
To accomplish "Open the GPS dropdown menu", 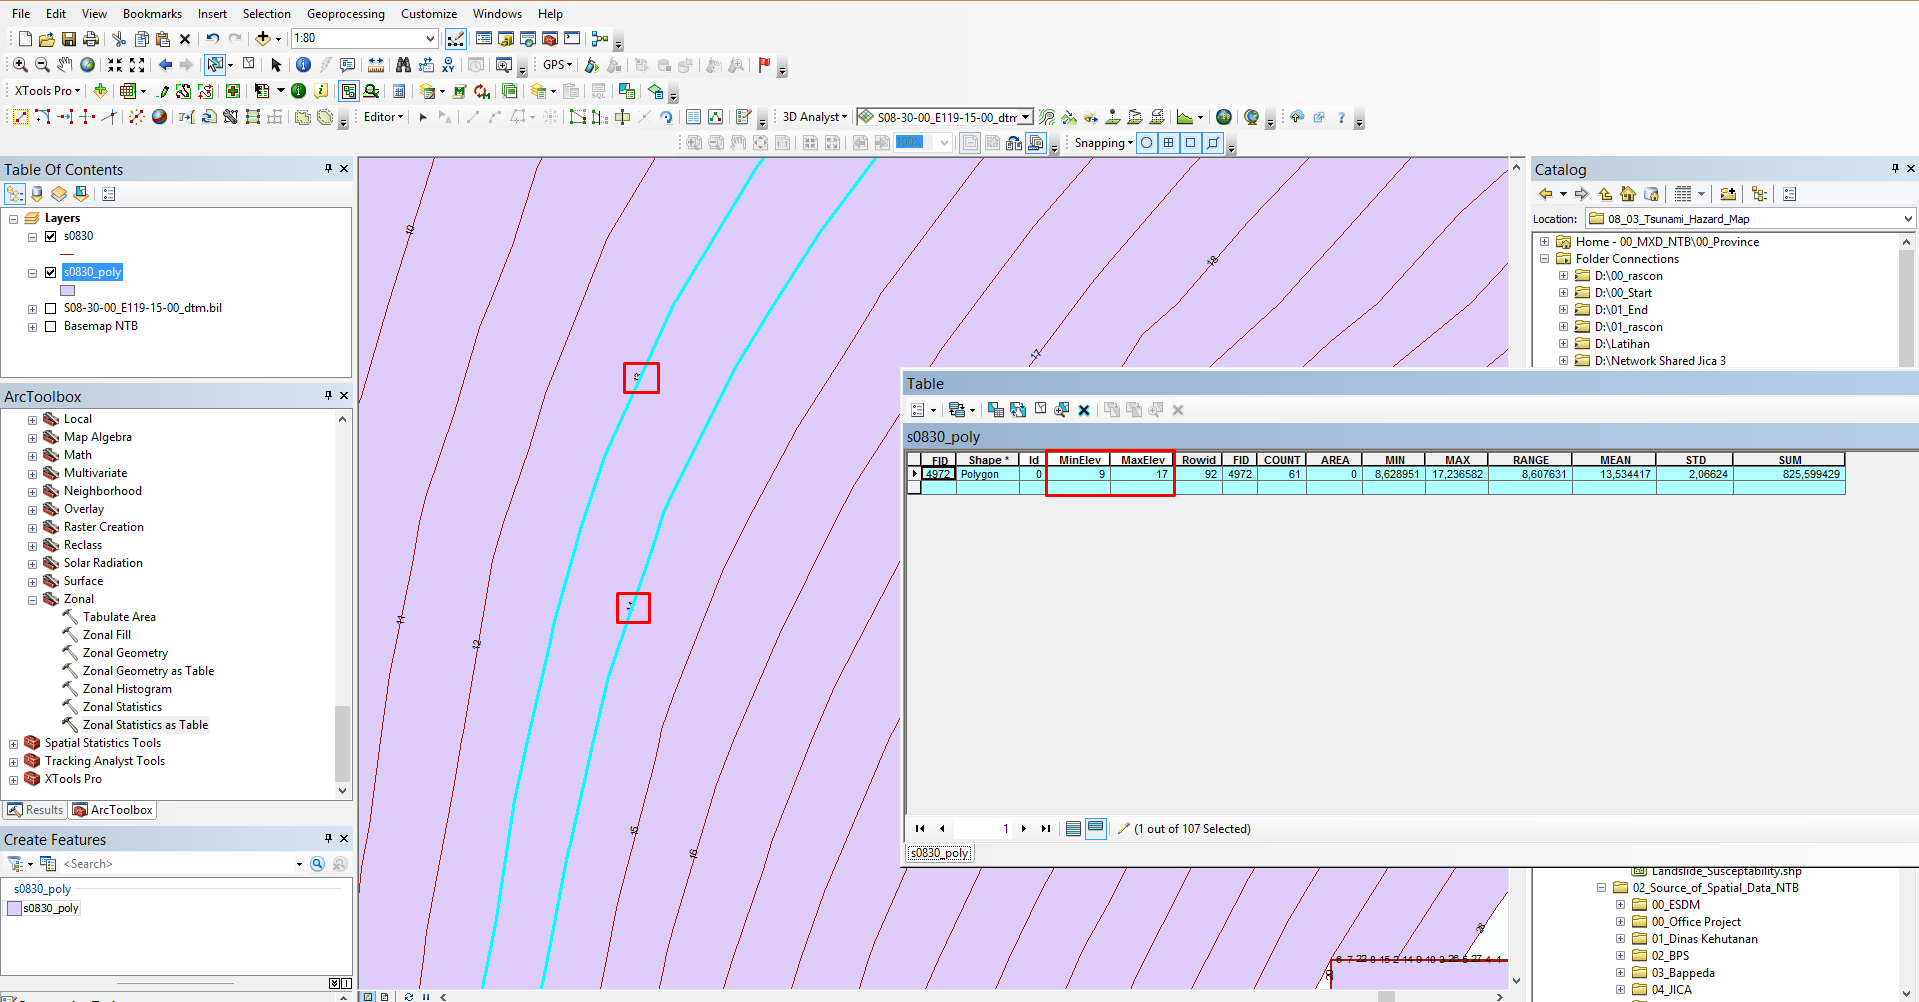I will (558, 65).
